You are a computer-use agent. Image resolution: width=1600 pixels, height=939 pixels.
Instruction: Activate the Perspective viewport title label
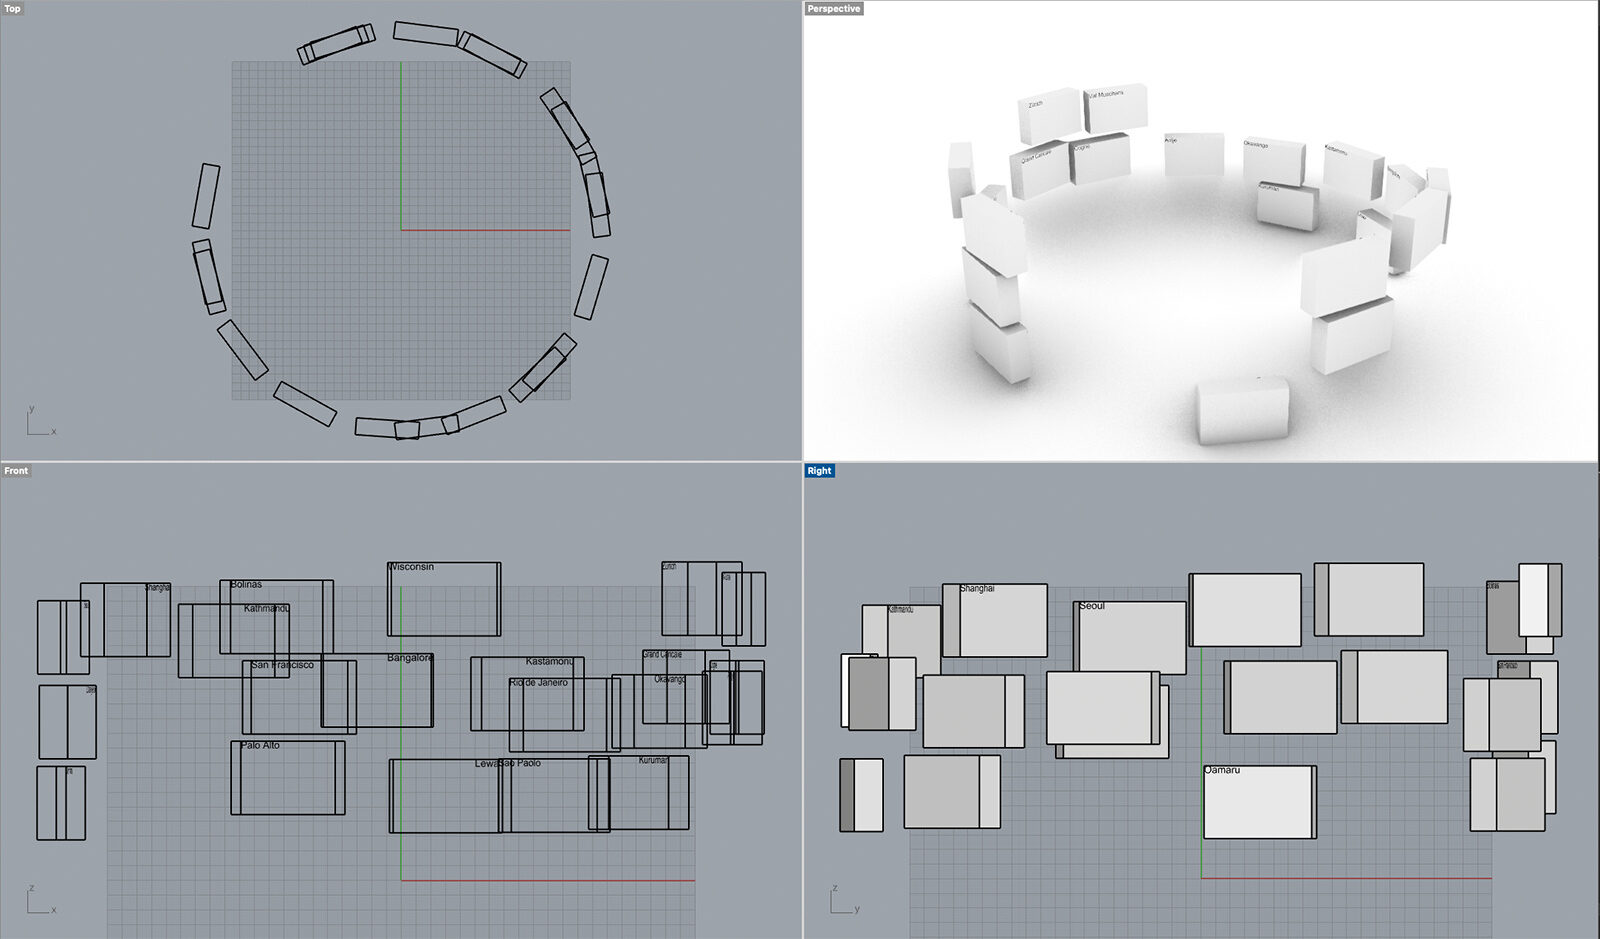pyautogui.click(x=833, y=8)
